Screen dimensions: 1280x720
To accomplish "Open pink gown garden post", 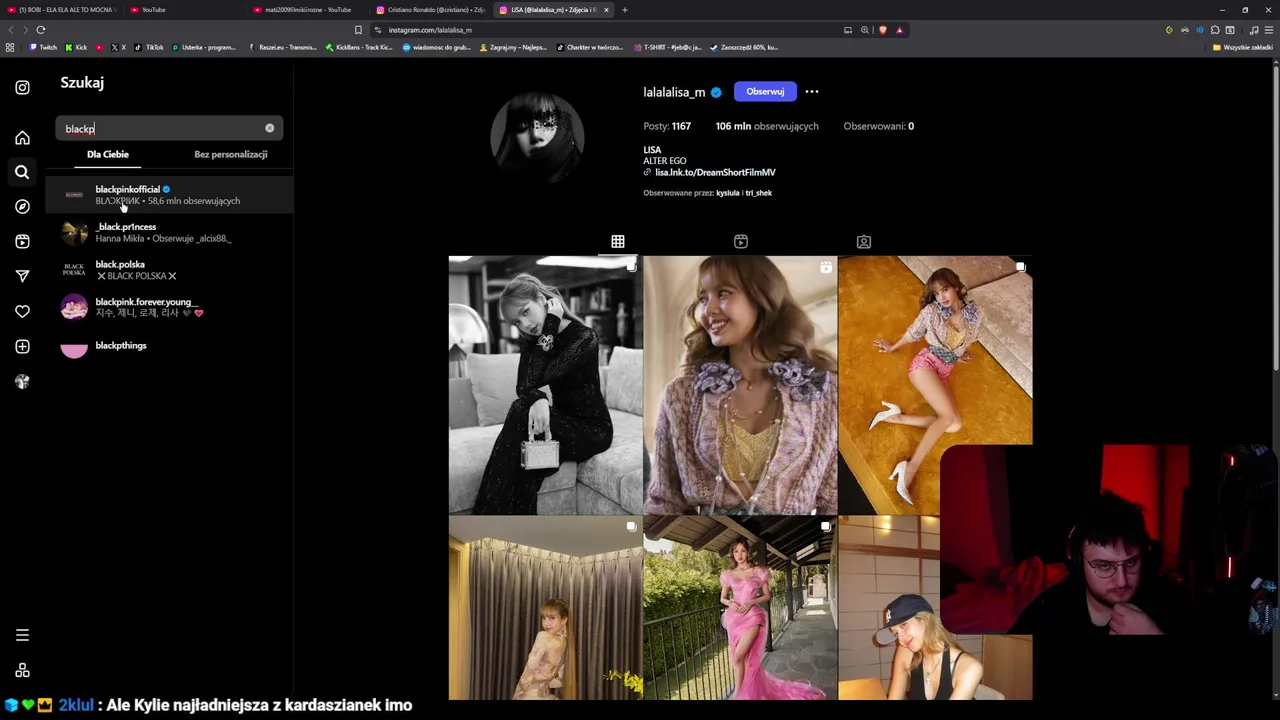I will coord(740,608).
